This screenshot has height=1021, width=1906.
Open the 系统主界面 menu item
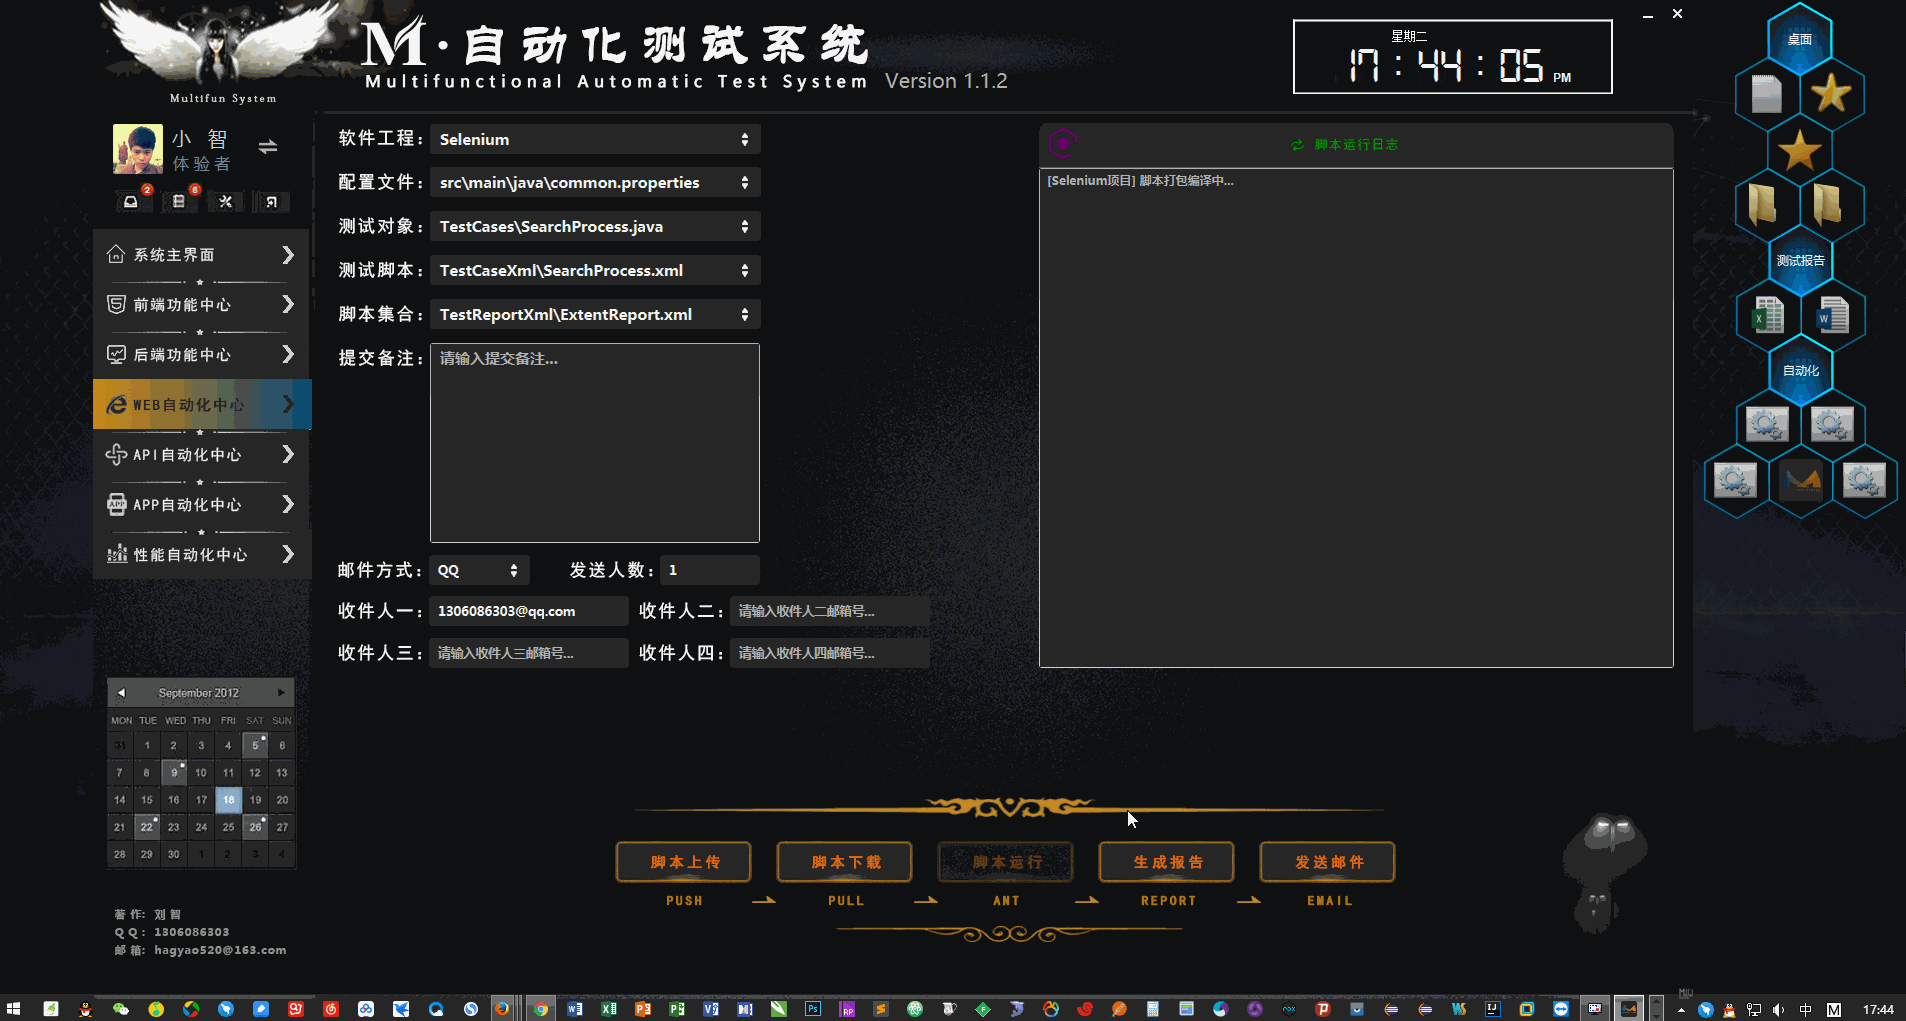tap(201, 255)
